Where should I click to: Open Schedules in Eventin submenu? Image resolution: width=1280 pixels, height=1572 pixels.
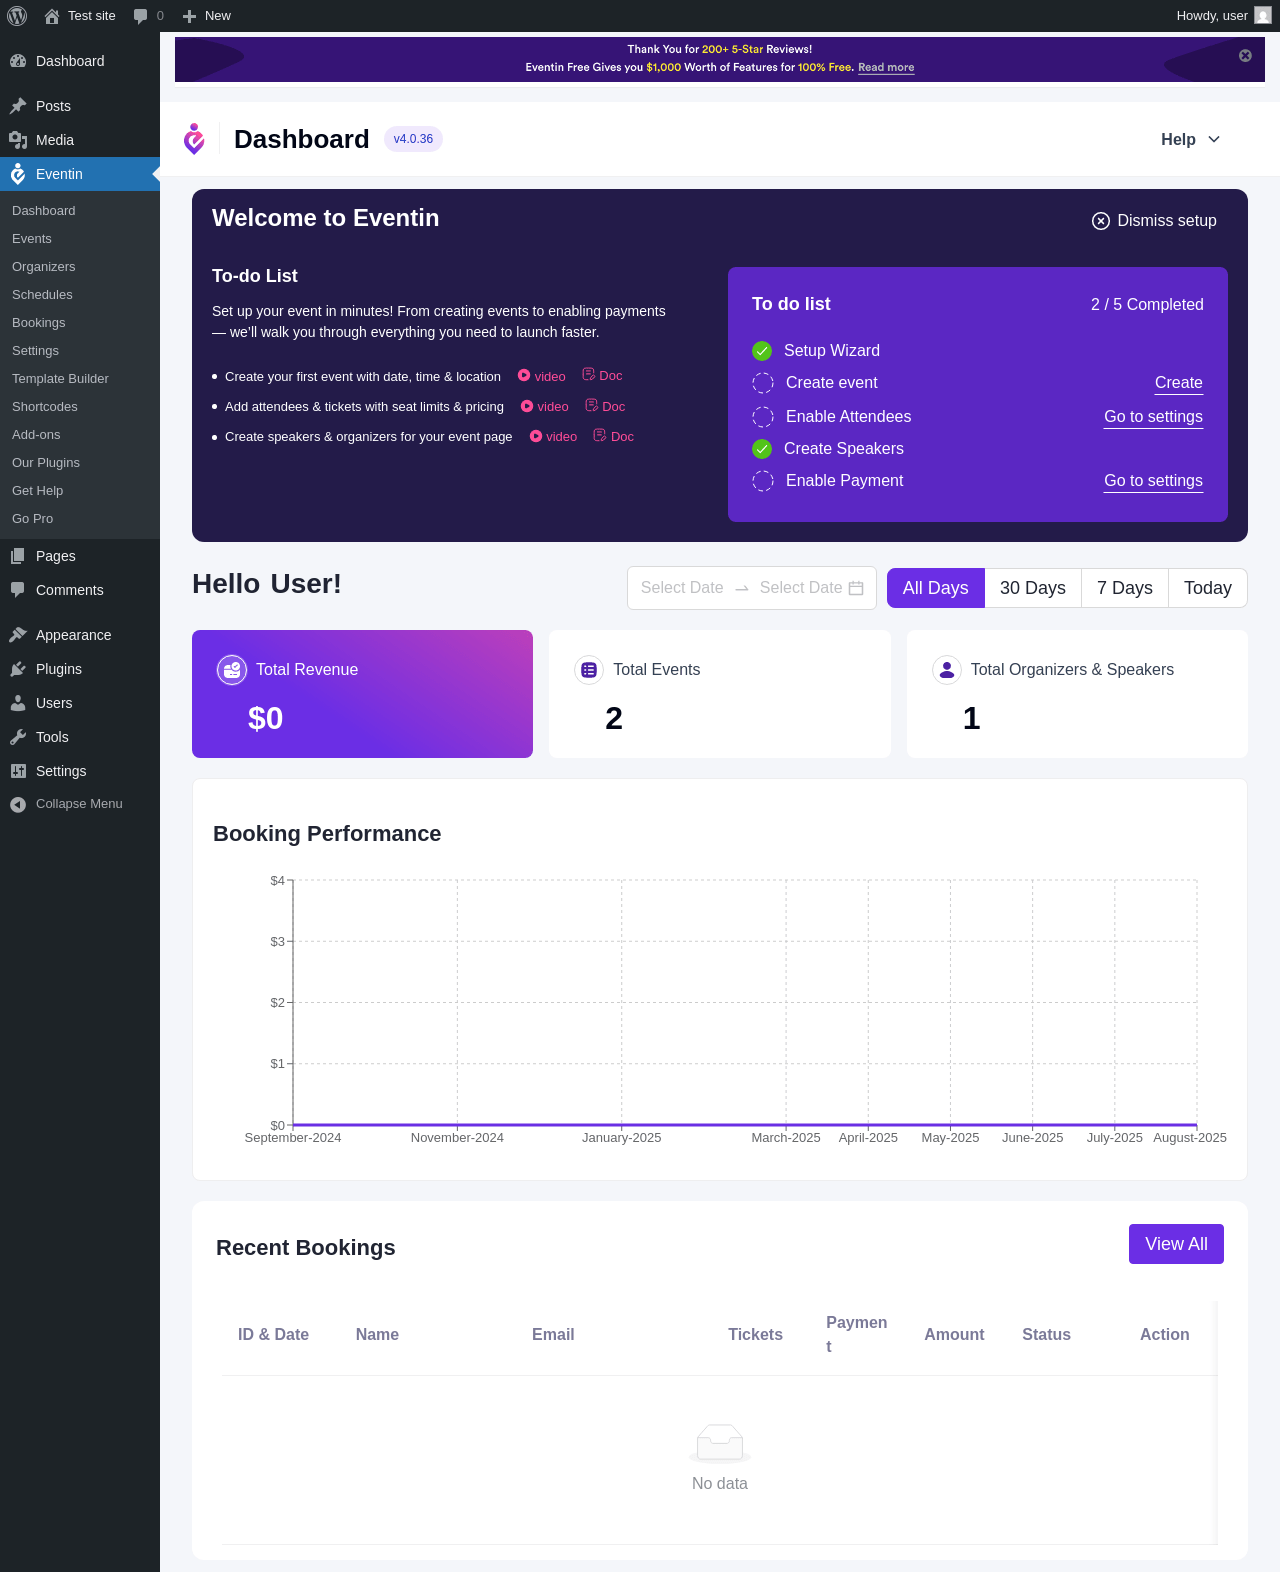click(42, 295)
